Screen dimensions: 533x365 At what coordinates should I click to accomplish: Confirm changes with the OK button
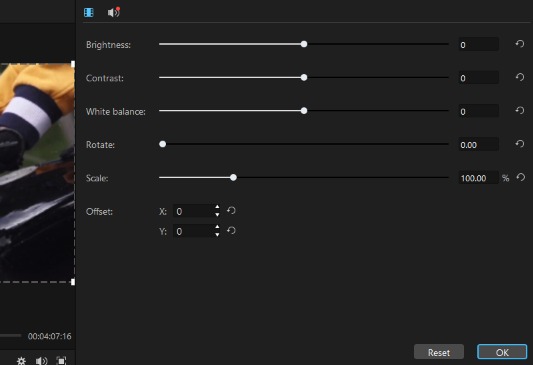tap(502, 352)
